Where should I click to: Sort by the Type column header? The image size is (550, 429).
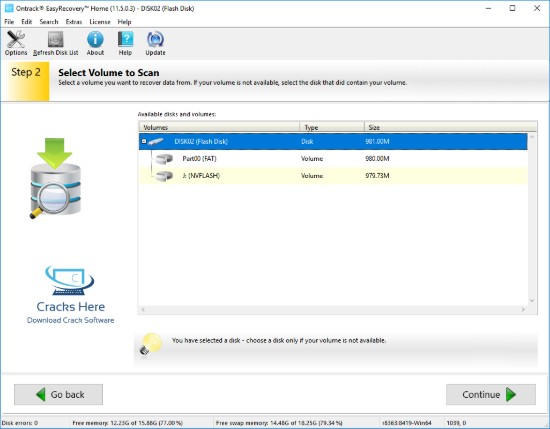332,127
